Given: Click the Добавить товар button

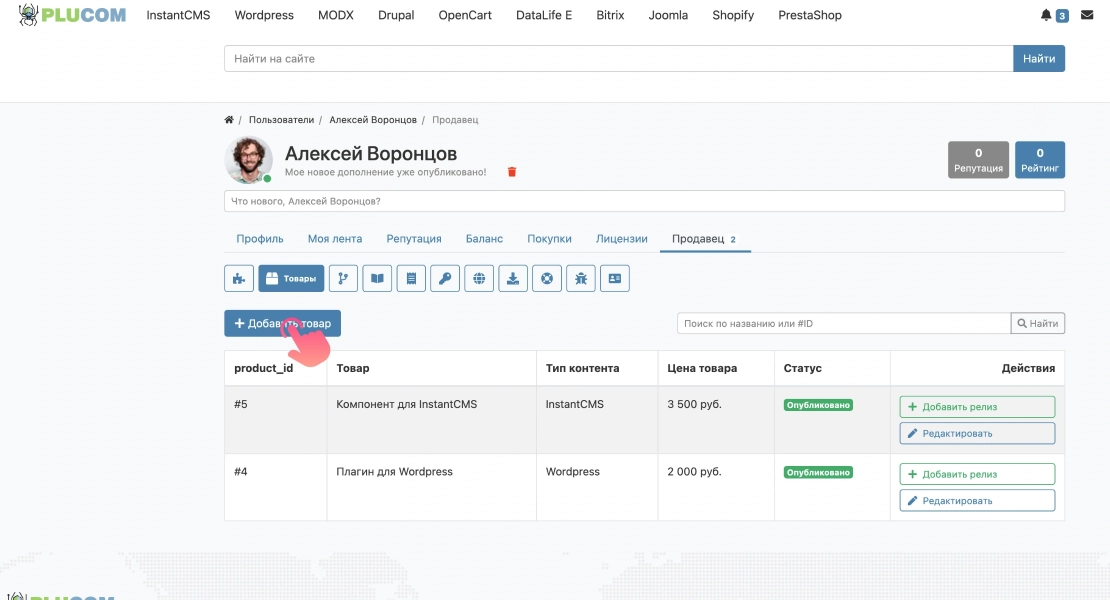Looking at the screenshot, I should [282, 323].
